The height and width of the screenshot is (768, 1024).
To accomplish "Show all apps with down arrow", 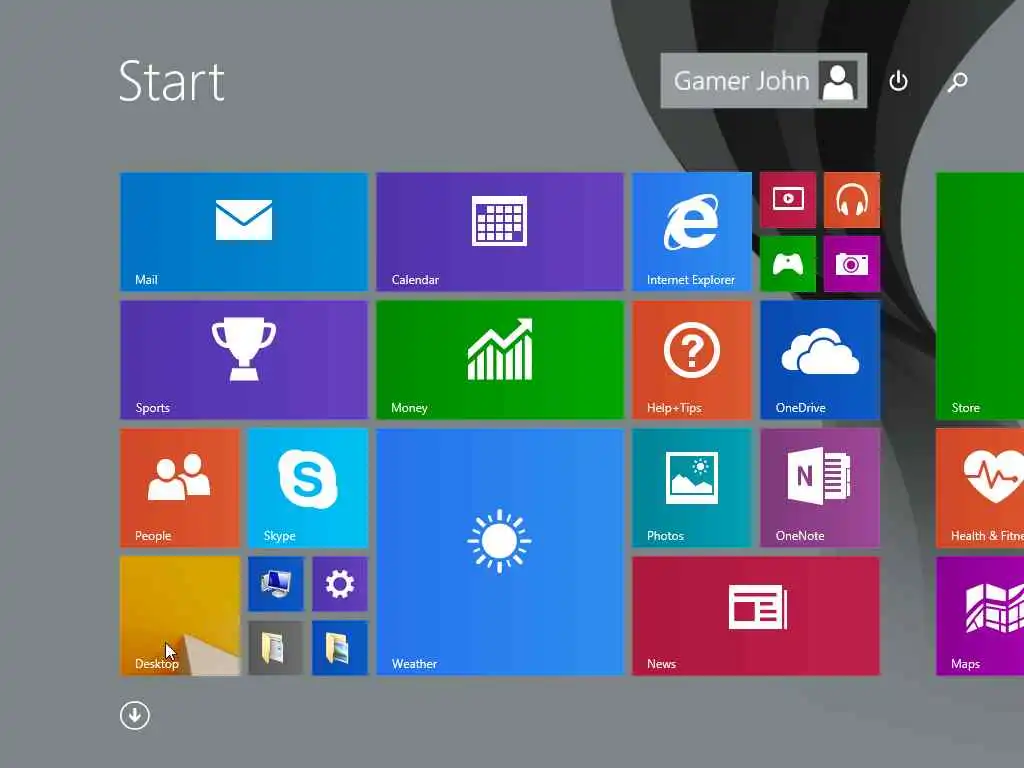I will pos(135,715).
